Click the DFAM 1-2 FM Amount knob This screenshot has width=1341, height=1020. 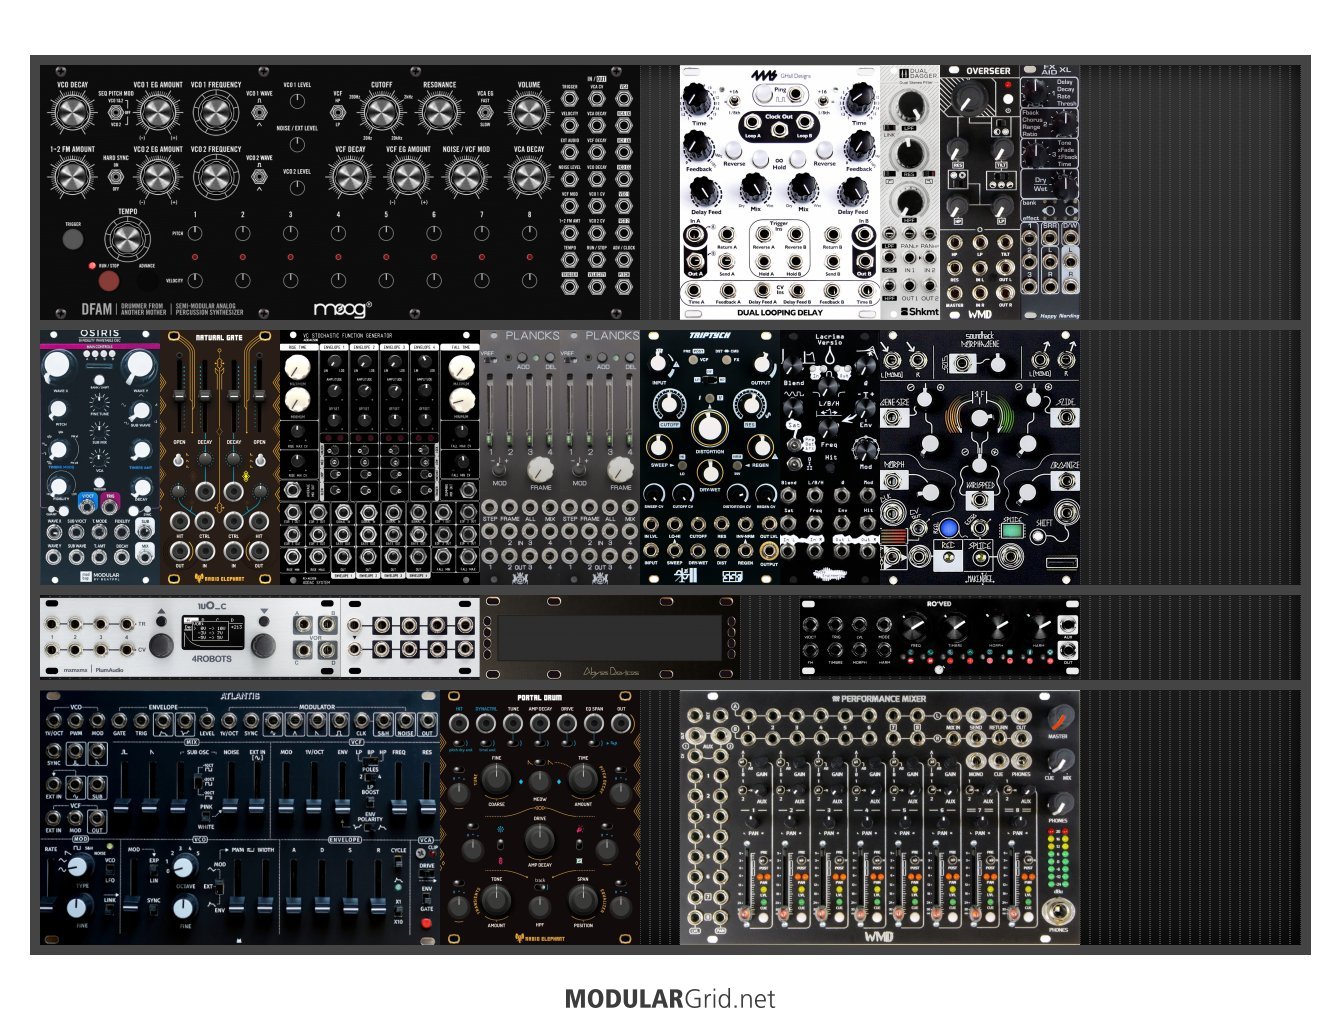(x=72, y=178)
